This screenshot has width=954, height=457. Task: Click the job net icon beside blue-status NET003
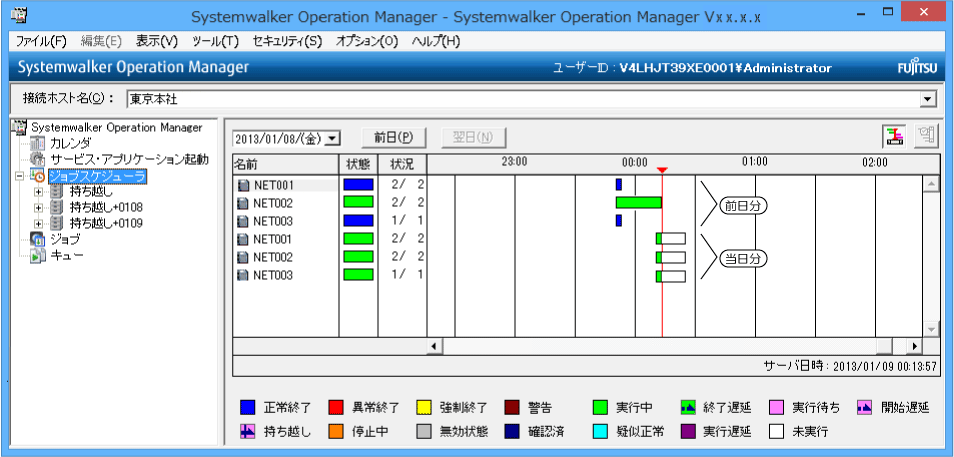click(x=243, y=221)
